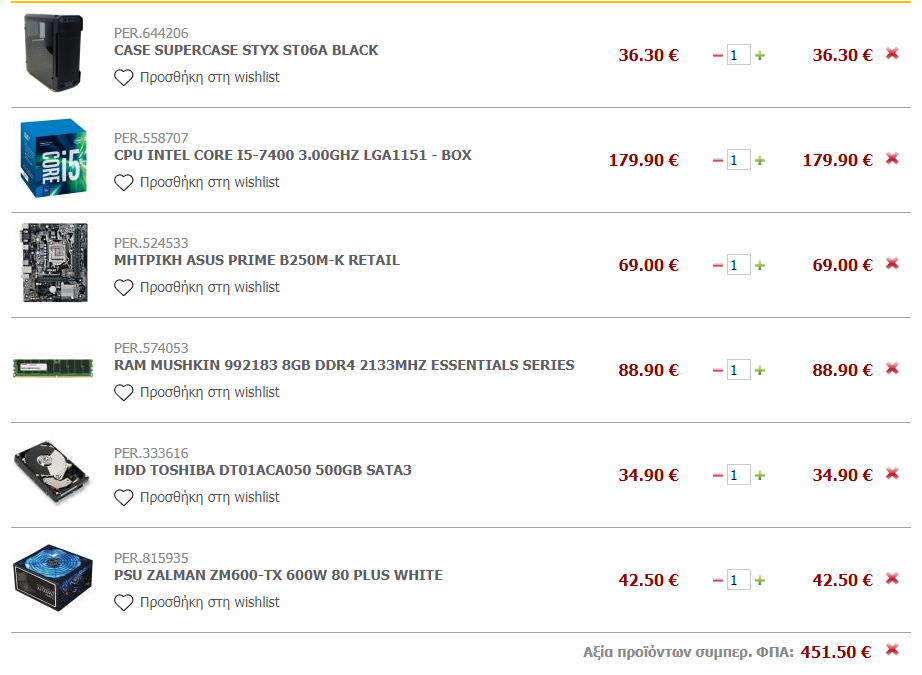Open the Intel Core i5 box thumbnail
This screenshot has height=675, width=922.
coord(54,158)
